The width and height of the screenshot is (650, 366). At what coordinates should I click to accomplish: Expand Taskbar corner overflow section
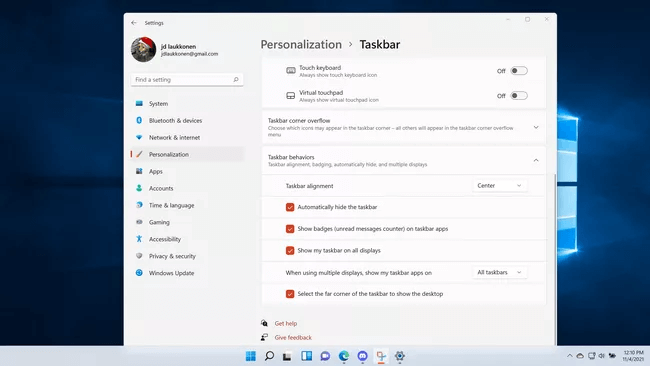pos(536,127)
